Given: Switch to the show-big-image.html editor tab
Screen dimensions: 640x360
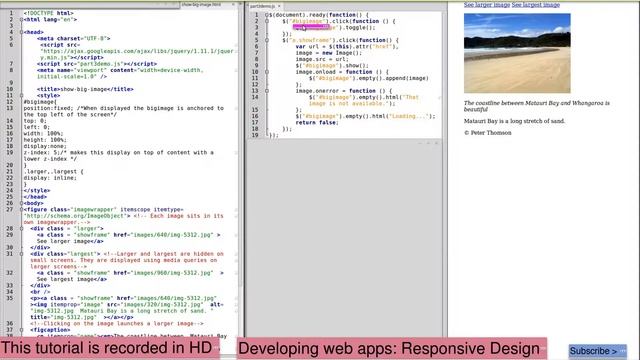Looking at the screenshot, I should point(201,4).
